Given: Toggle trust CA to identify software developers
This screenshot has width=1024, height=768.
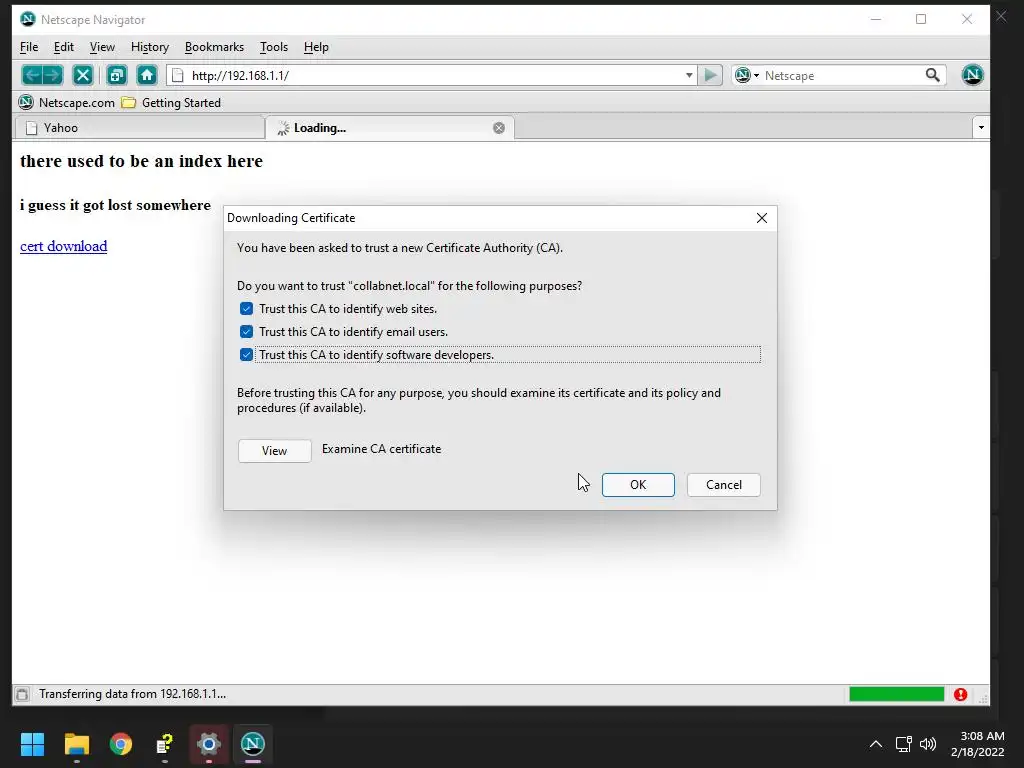Looking at the screenshot, I should coord(246,355).
